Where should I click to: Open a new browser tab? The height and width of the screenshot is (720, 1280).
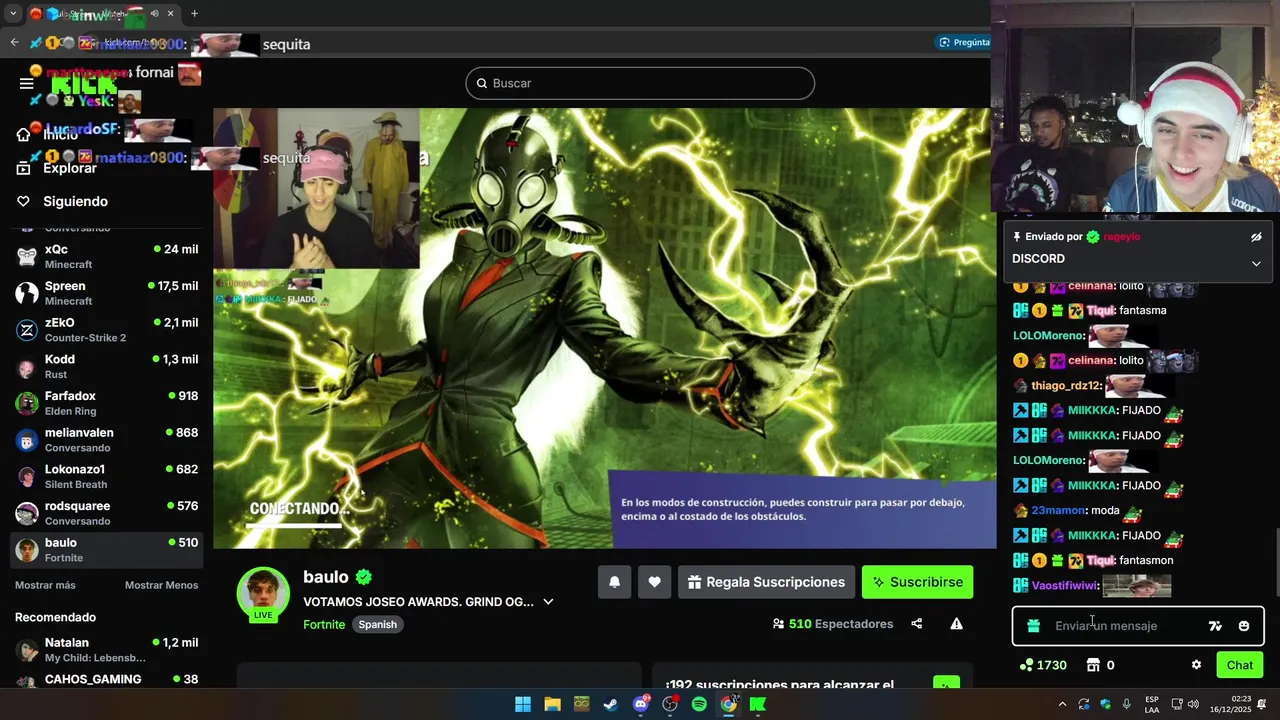(x=194, y=14)
